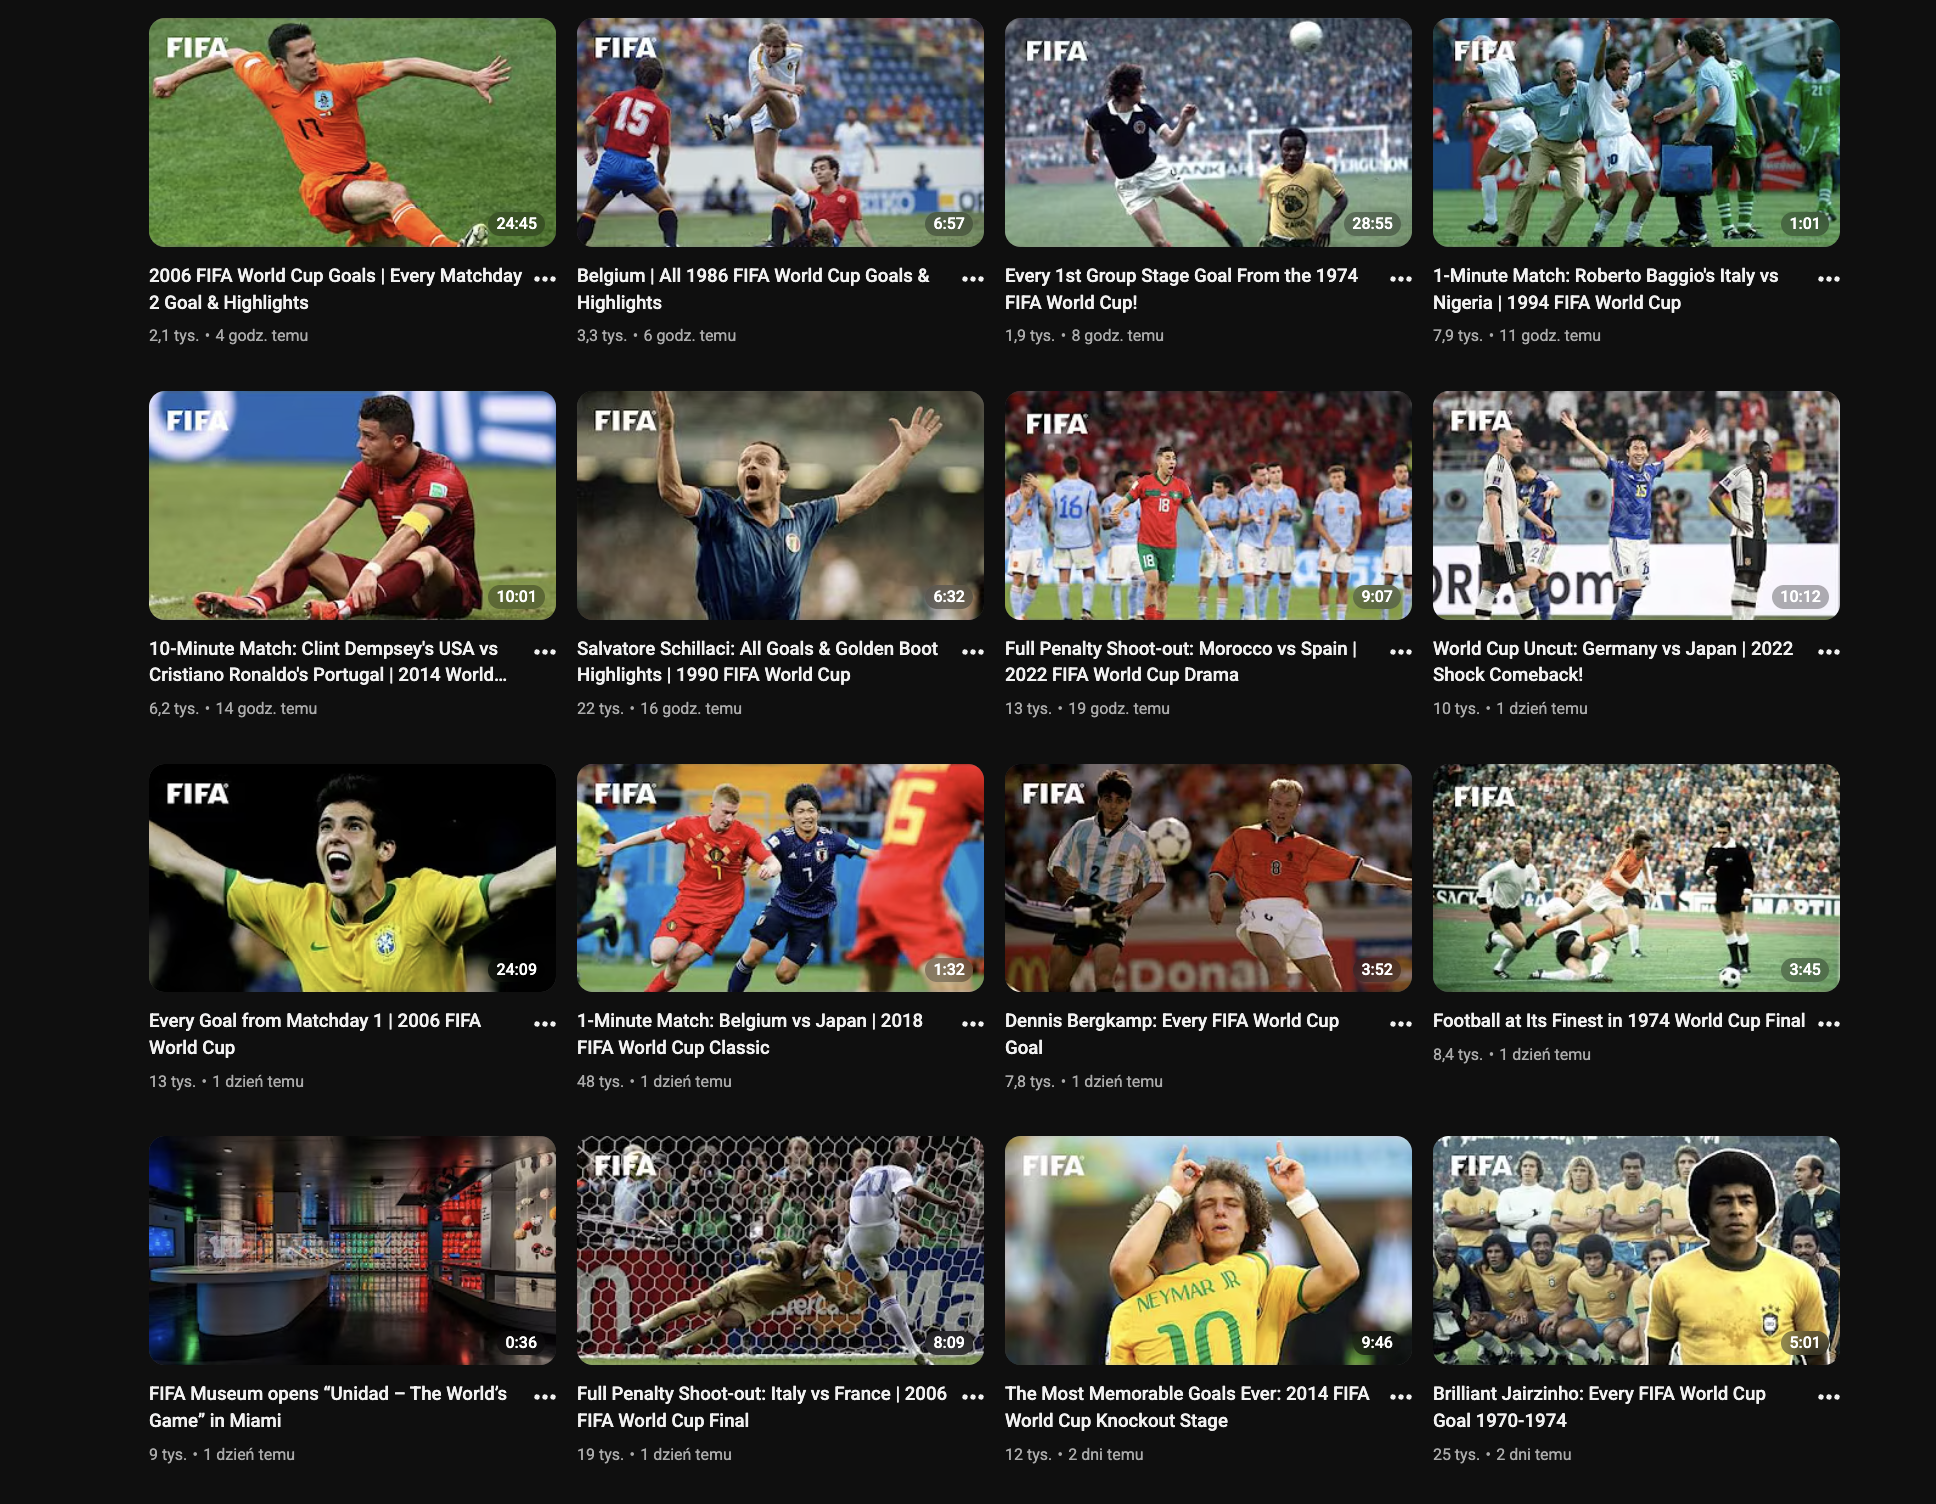Image resolution: width=1936 pixels, height=1504 pixels.
Task: Open the Dempsey USA vs Ronaldo Portugal thumbnail
Action: (352, 505)
